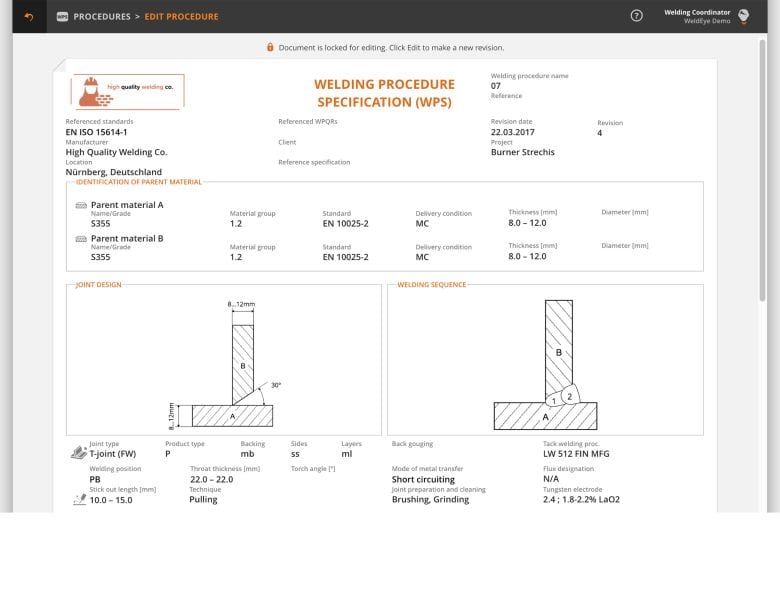Click the orange lock icon in notice

[270, 47]
